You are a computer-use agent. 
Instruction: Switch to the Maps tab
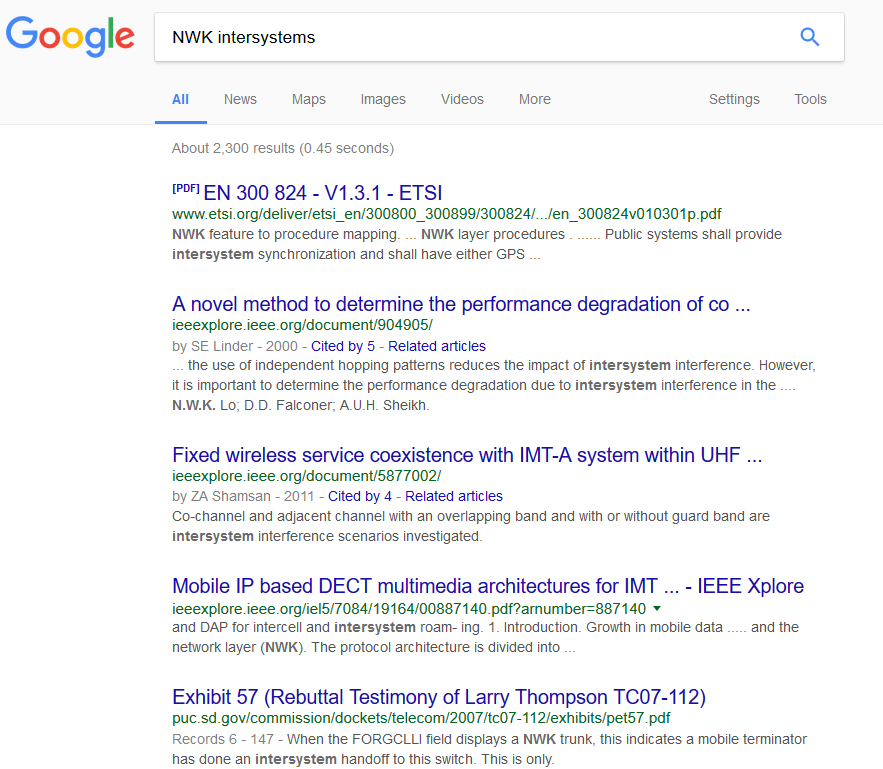[x=308, y=99]
